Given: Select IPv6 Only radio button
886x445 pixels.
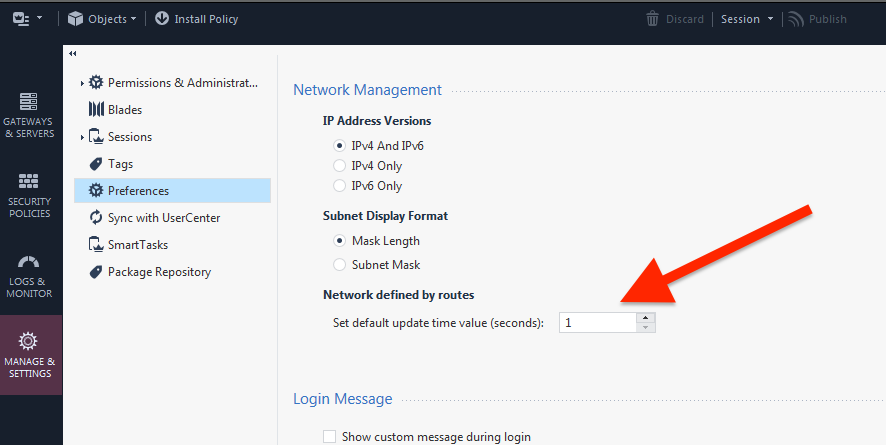Looking at the screenshot, I should click(x=340, y=186).
